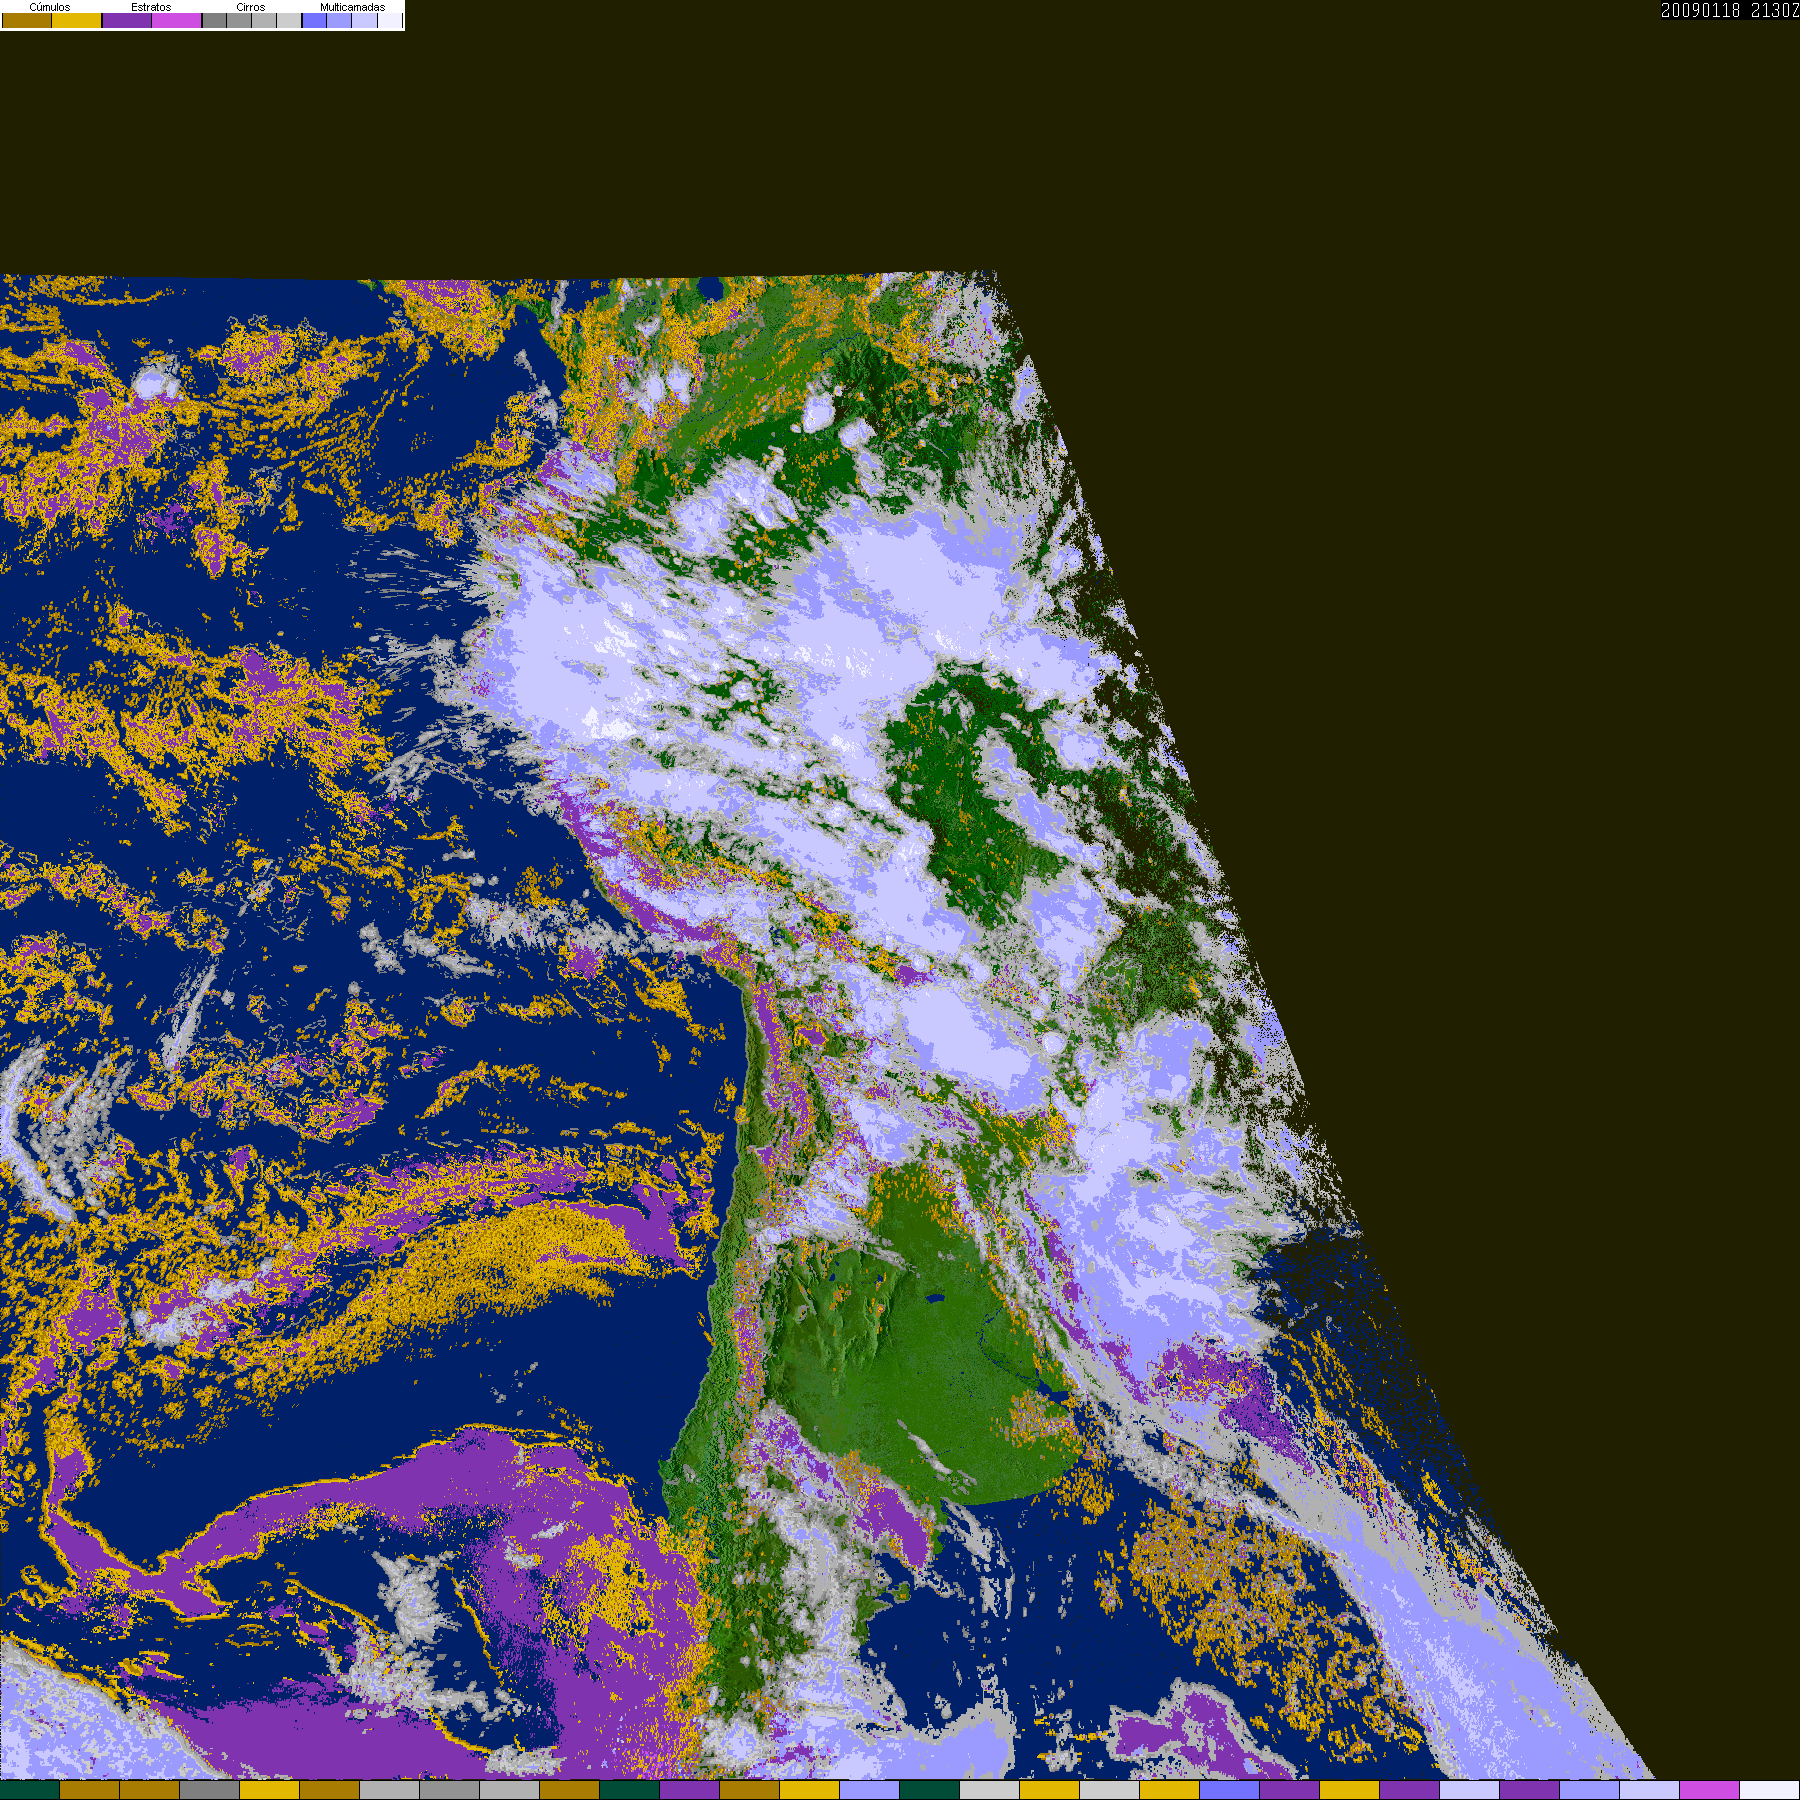Pick the darkest blue Multicamadas legend swatch
The image size is (1800, 1800).
click(314, 20)
